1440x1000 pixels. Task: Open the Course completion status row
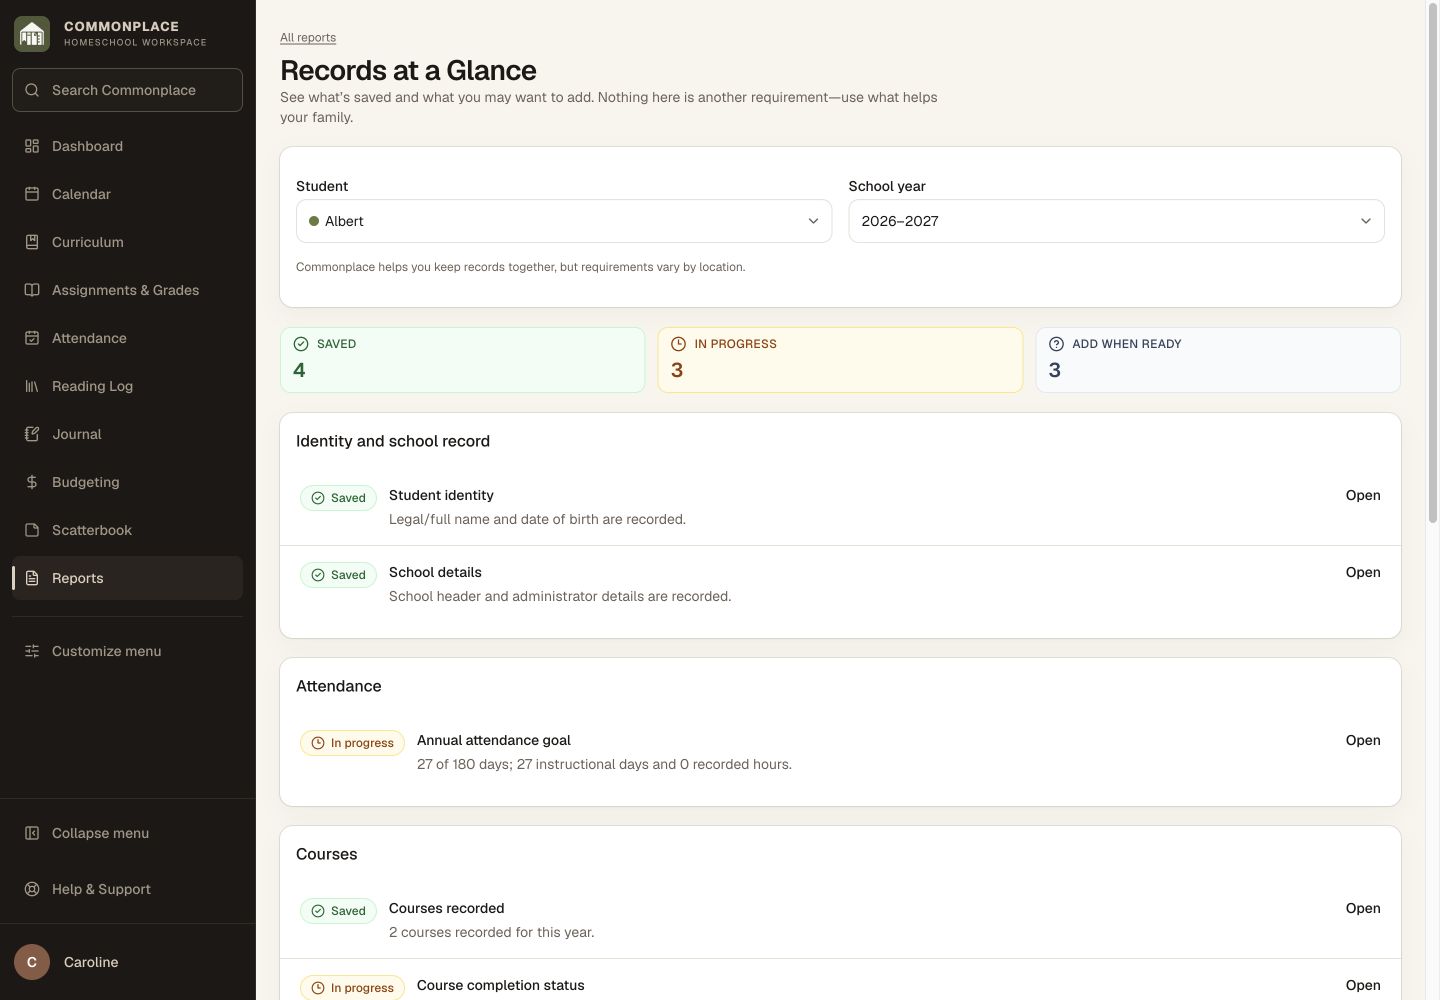[x=1363, y=985]
